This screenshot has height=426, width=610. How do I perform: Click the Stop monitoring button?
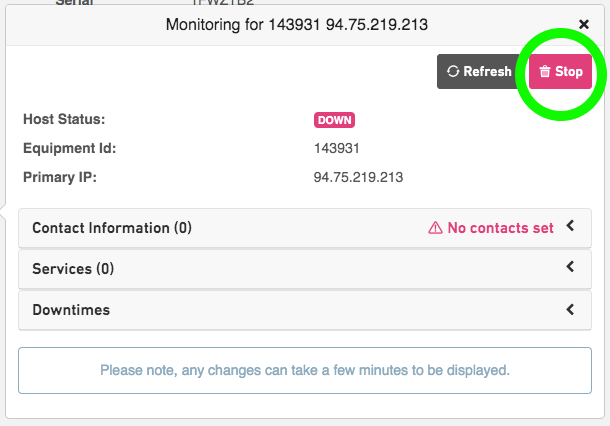coord(560,72)
